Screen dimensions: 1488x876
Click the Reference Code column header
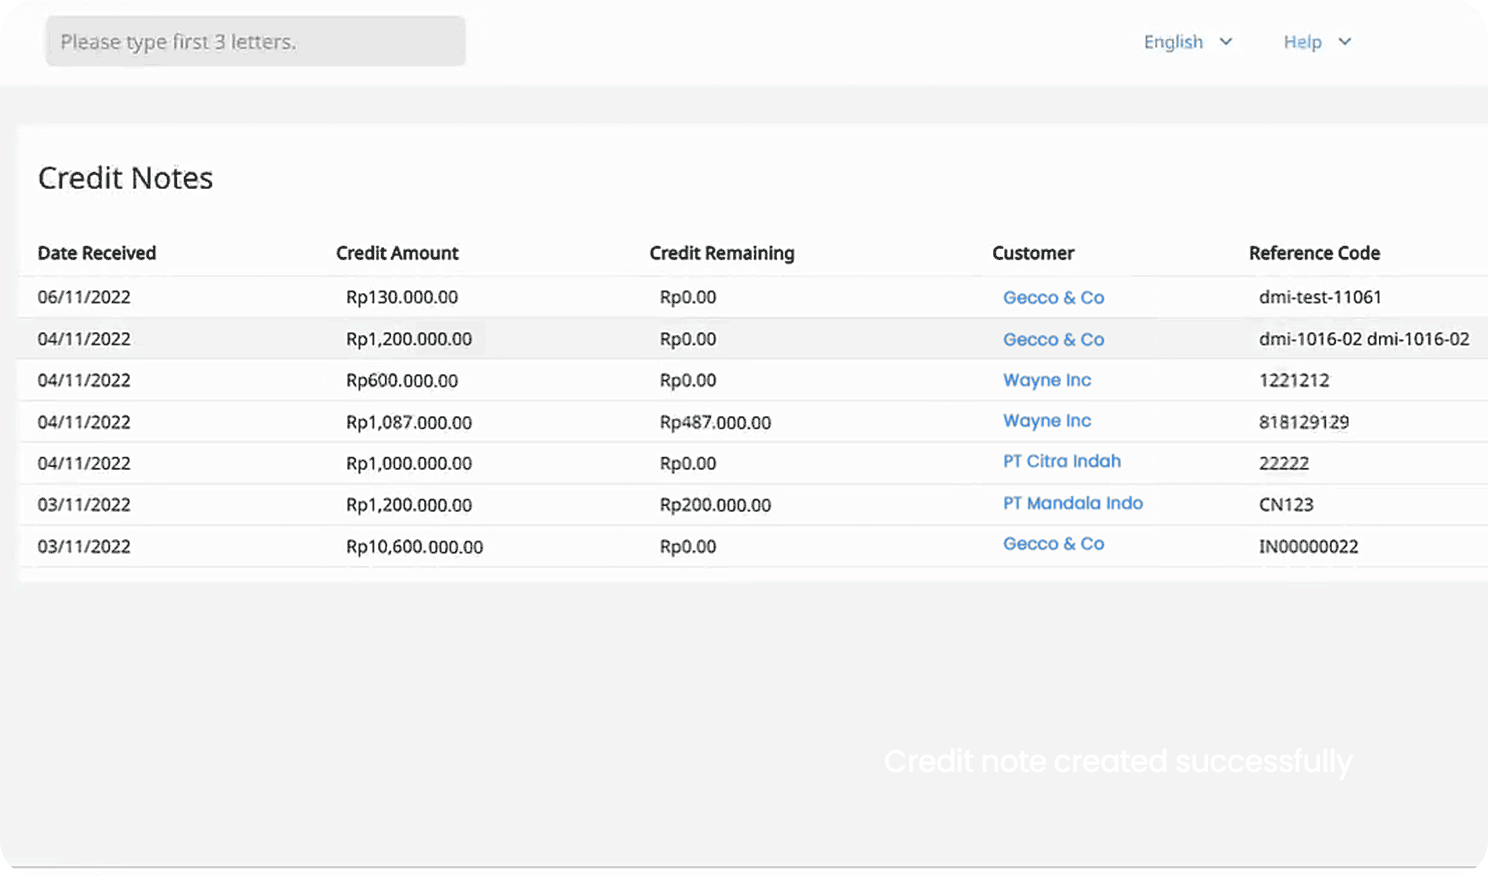pyautogui.click(x=1314, y=253)
